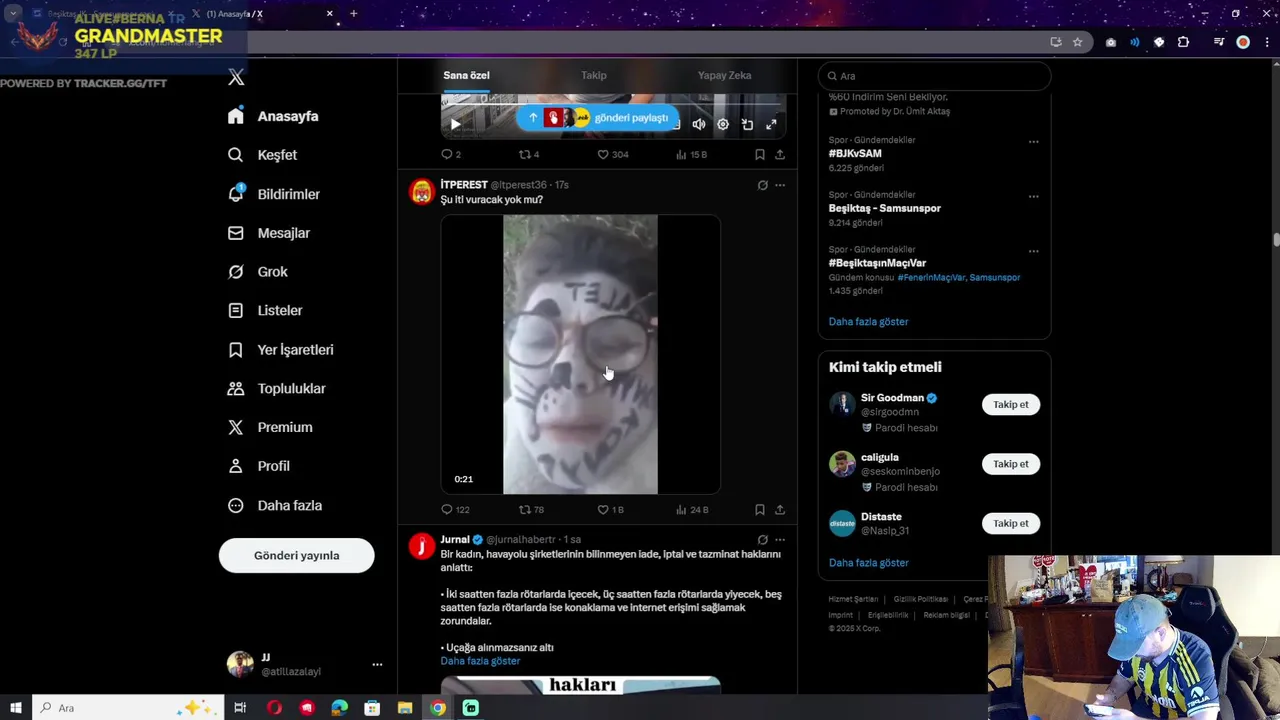Open Grok explain icon on İTPEREST post

tap(762, 185)
